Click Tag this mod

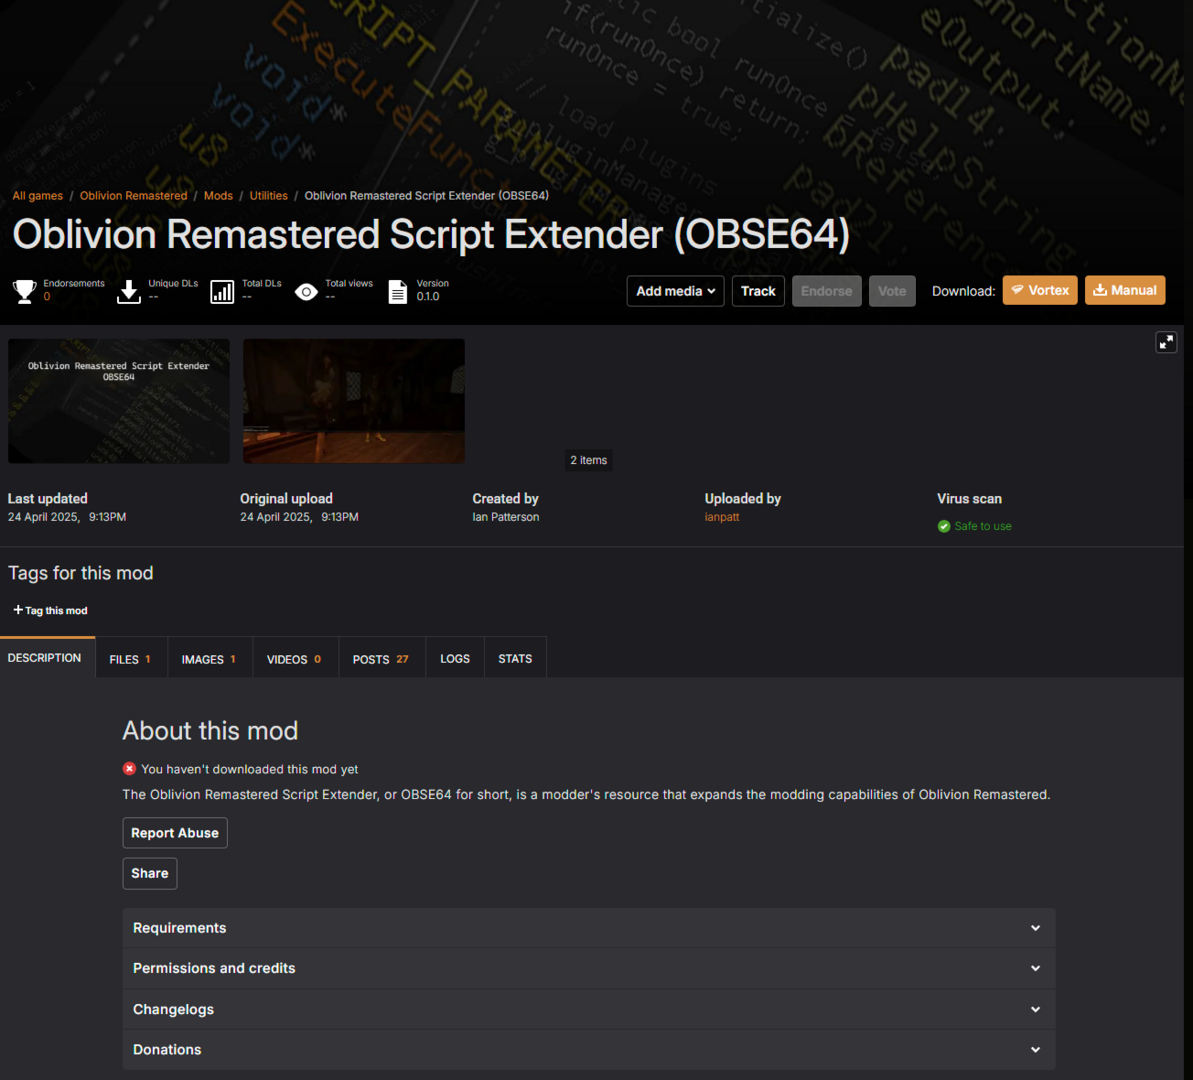pos(50,610)
